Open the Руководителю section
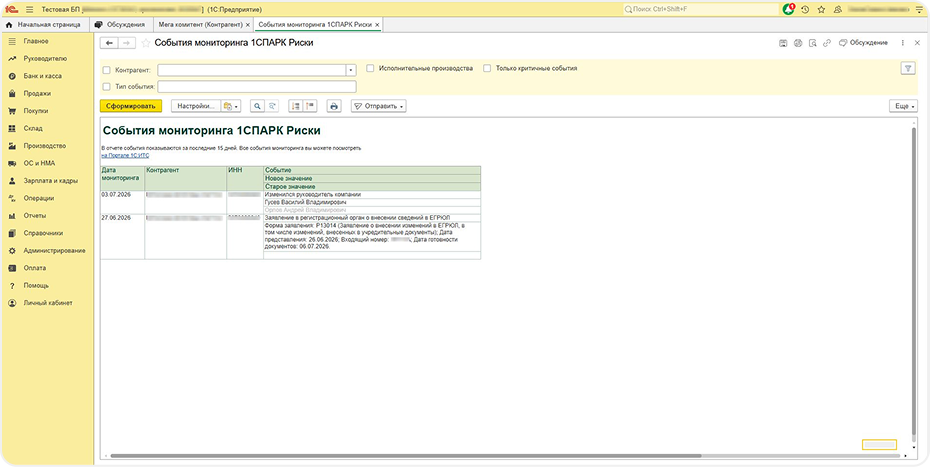The height and width of the screenshot is (467, 930). click(x=45, y=59)
